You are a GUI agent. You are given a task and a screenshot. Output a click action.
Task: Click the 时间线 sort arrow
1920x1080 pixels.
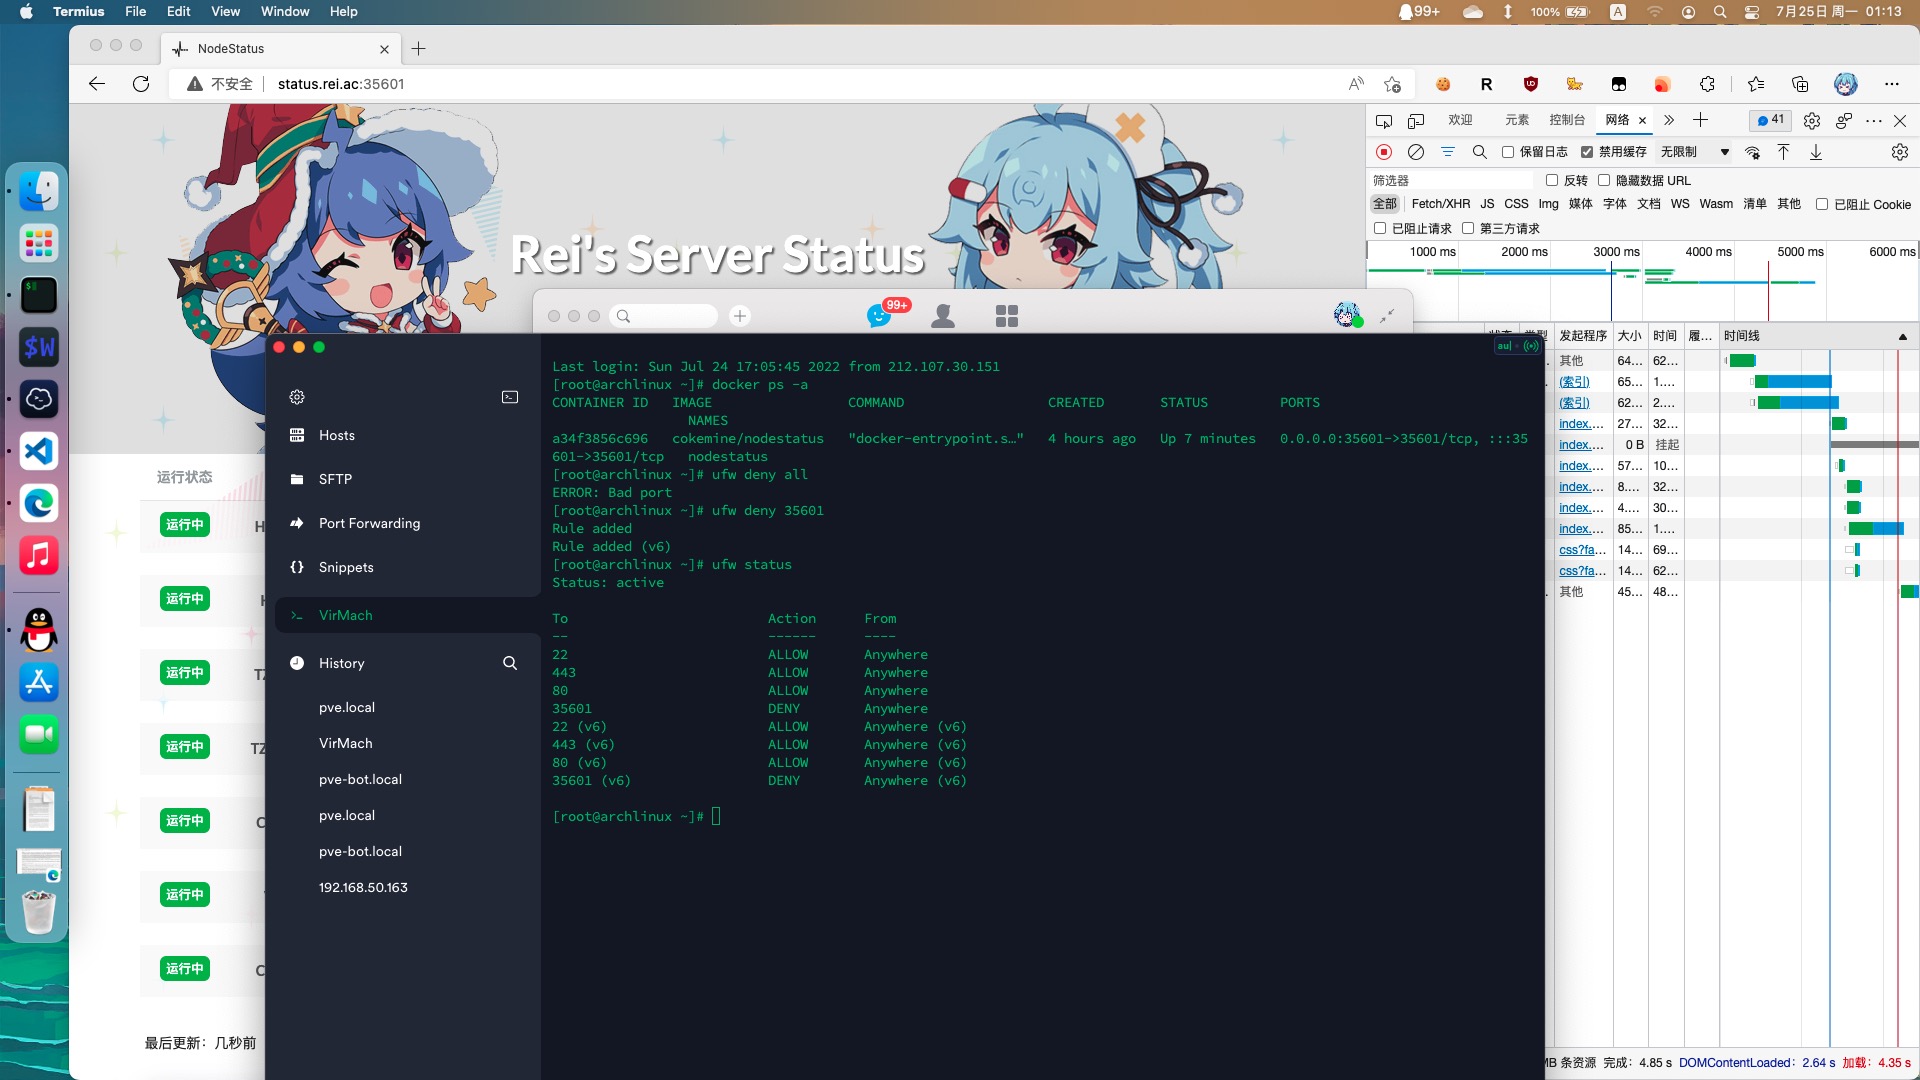pos(1903,336)
